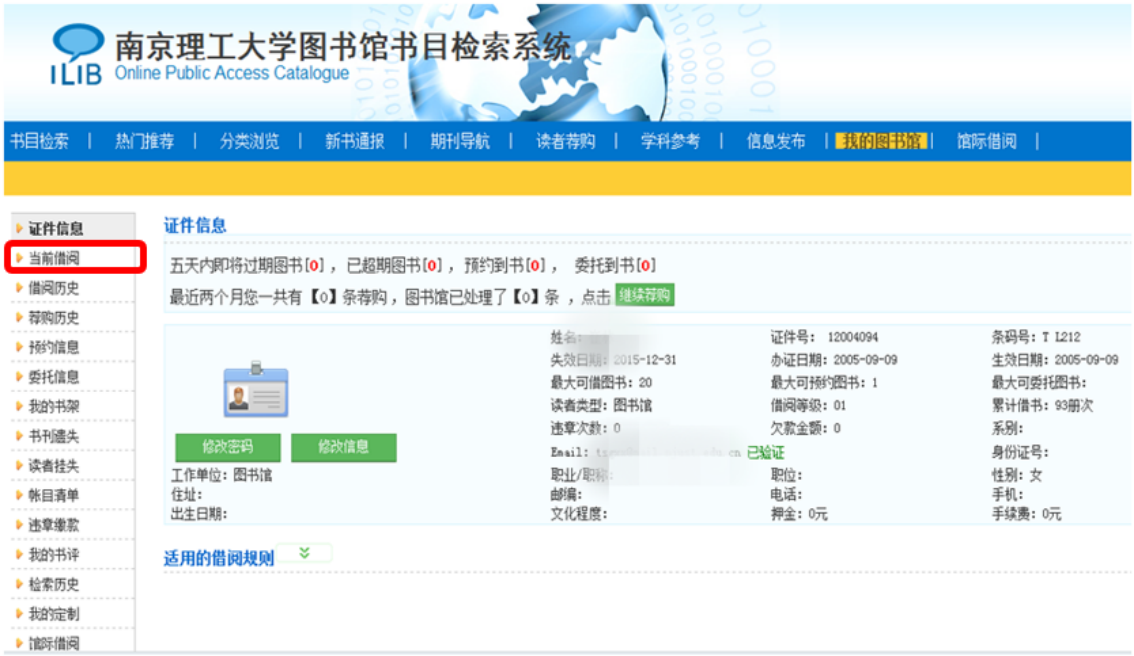Open the 学科参考 navigation tab
This screenshot has width=1134, height=656.
[x=670, y=141]
